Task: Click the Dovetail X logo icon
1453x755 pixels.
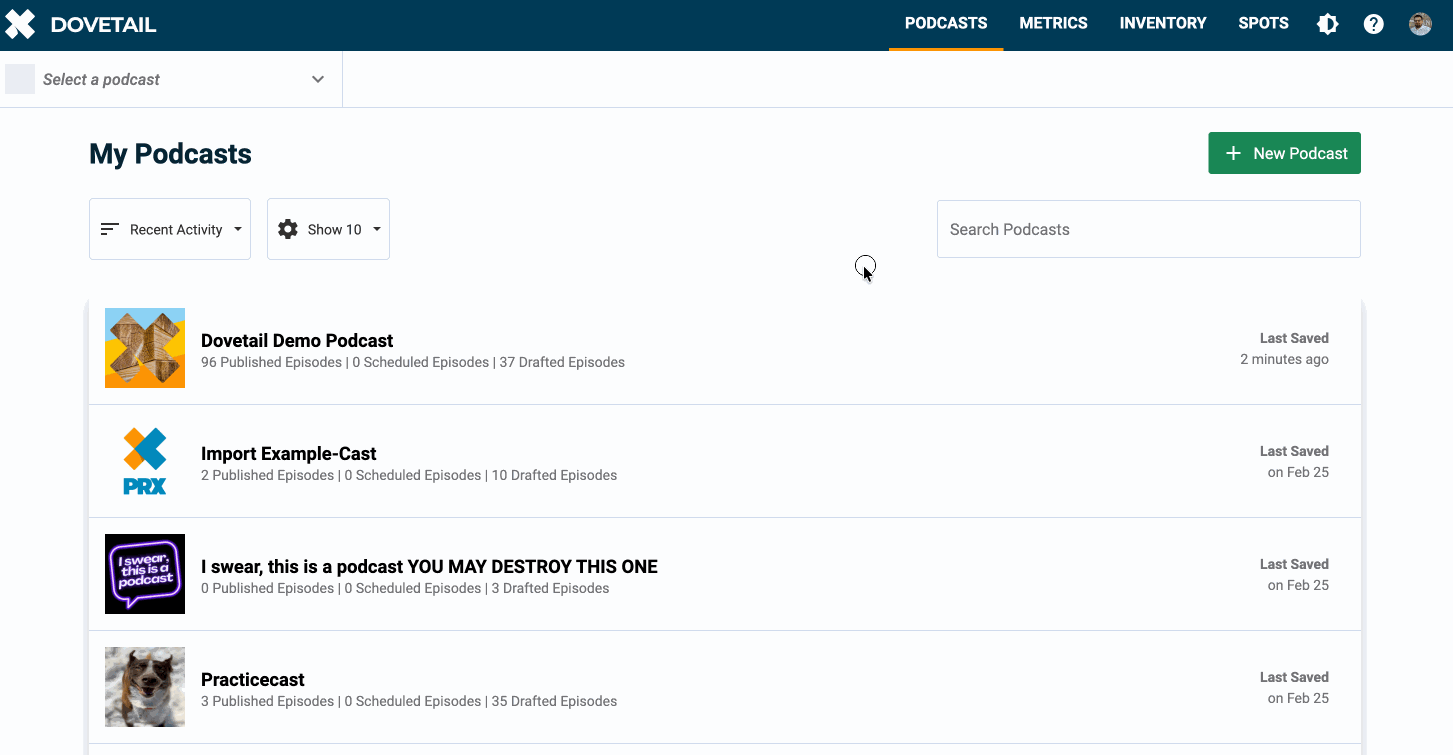Action: click(x=20, y=24)
